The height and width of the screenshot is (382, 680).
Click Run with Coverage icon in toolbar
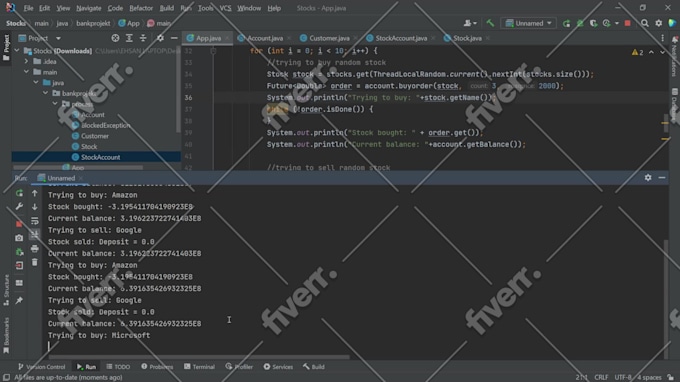pos(593,23)
